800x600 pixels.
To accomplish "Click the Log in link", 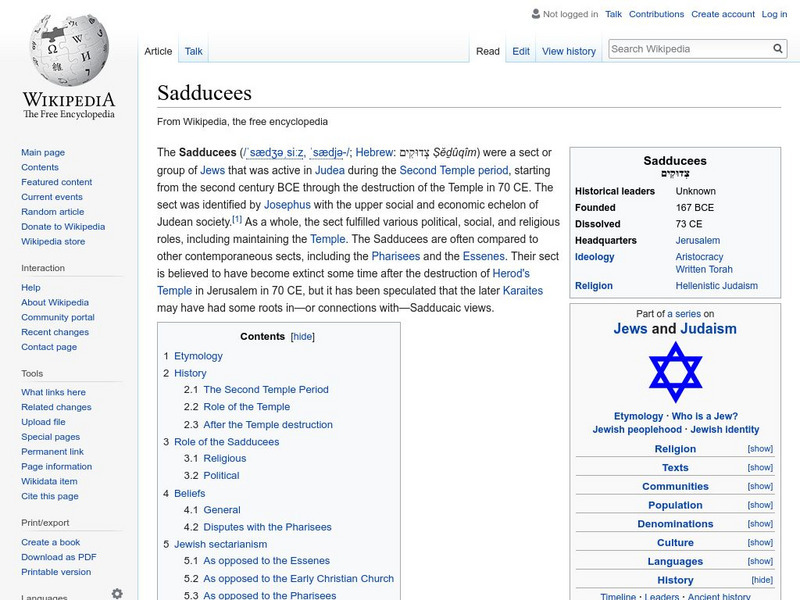I will pos(774,14).
